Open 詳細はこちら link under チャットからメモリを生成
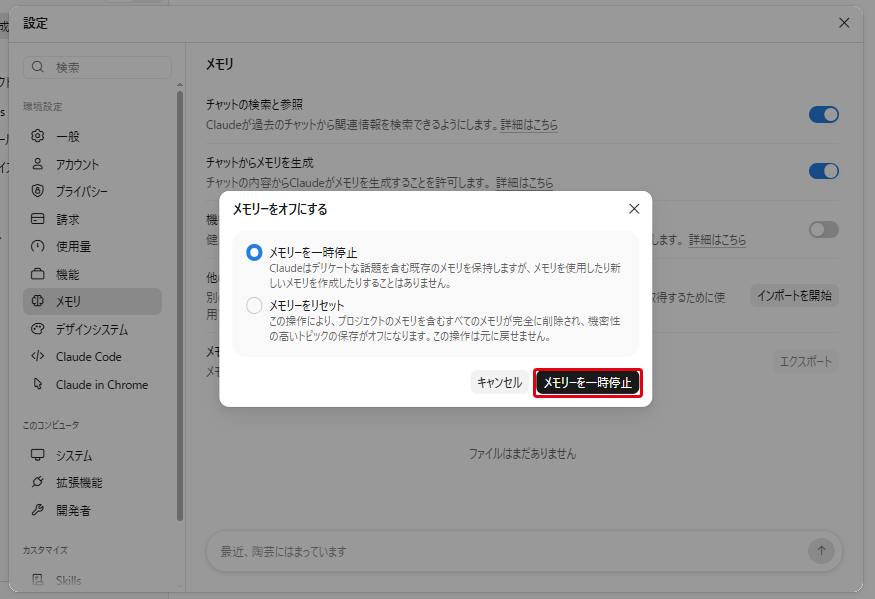 (x=525, y=183)
